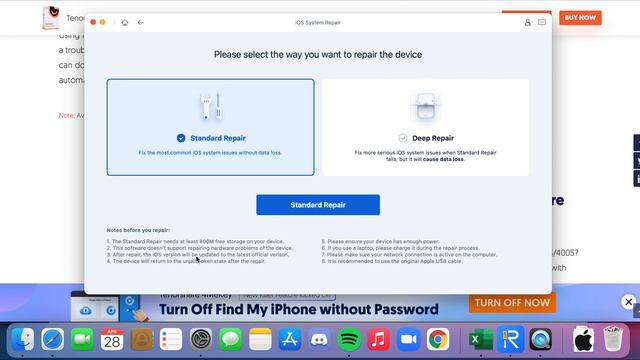Open the feedback message icon in title bar
640x360 pixels.
pyautogui.click(x=542, y=22)
